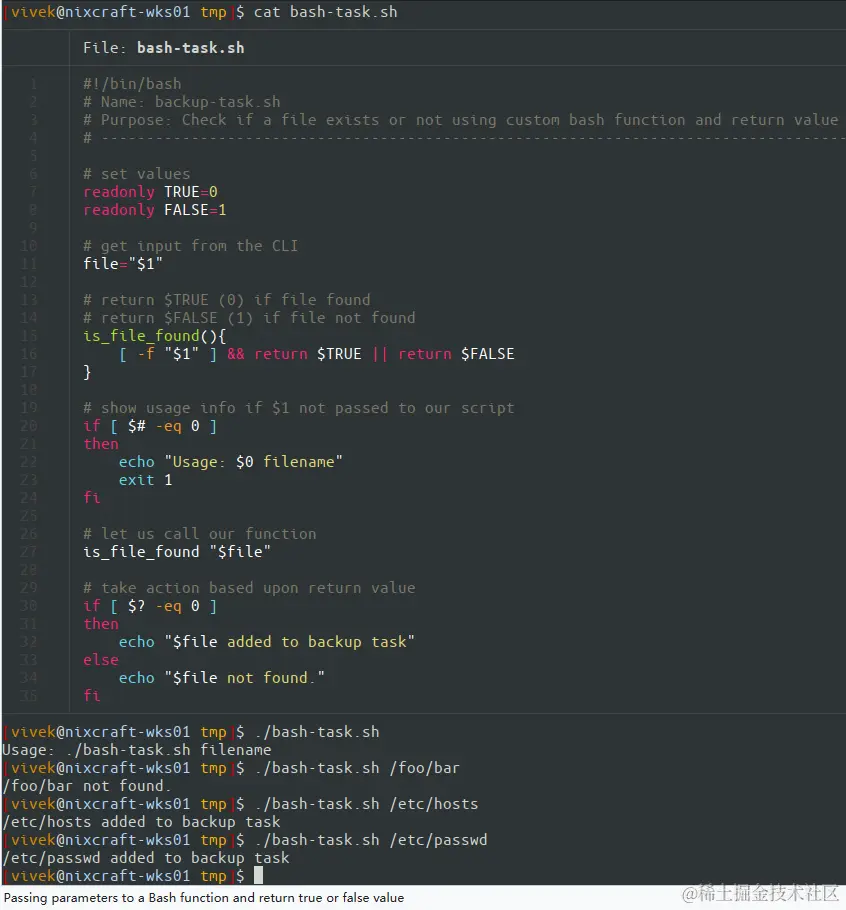Click the '/etc/hosts added to backup task' output

click(142, 822)
